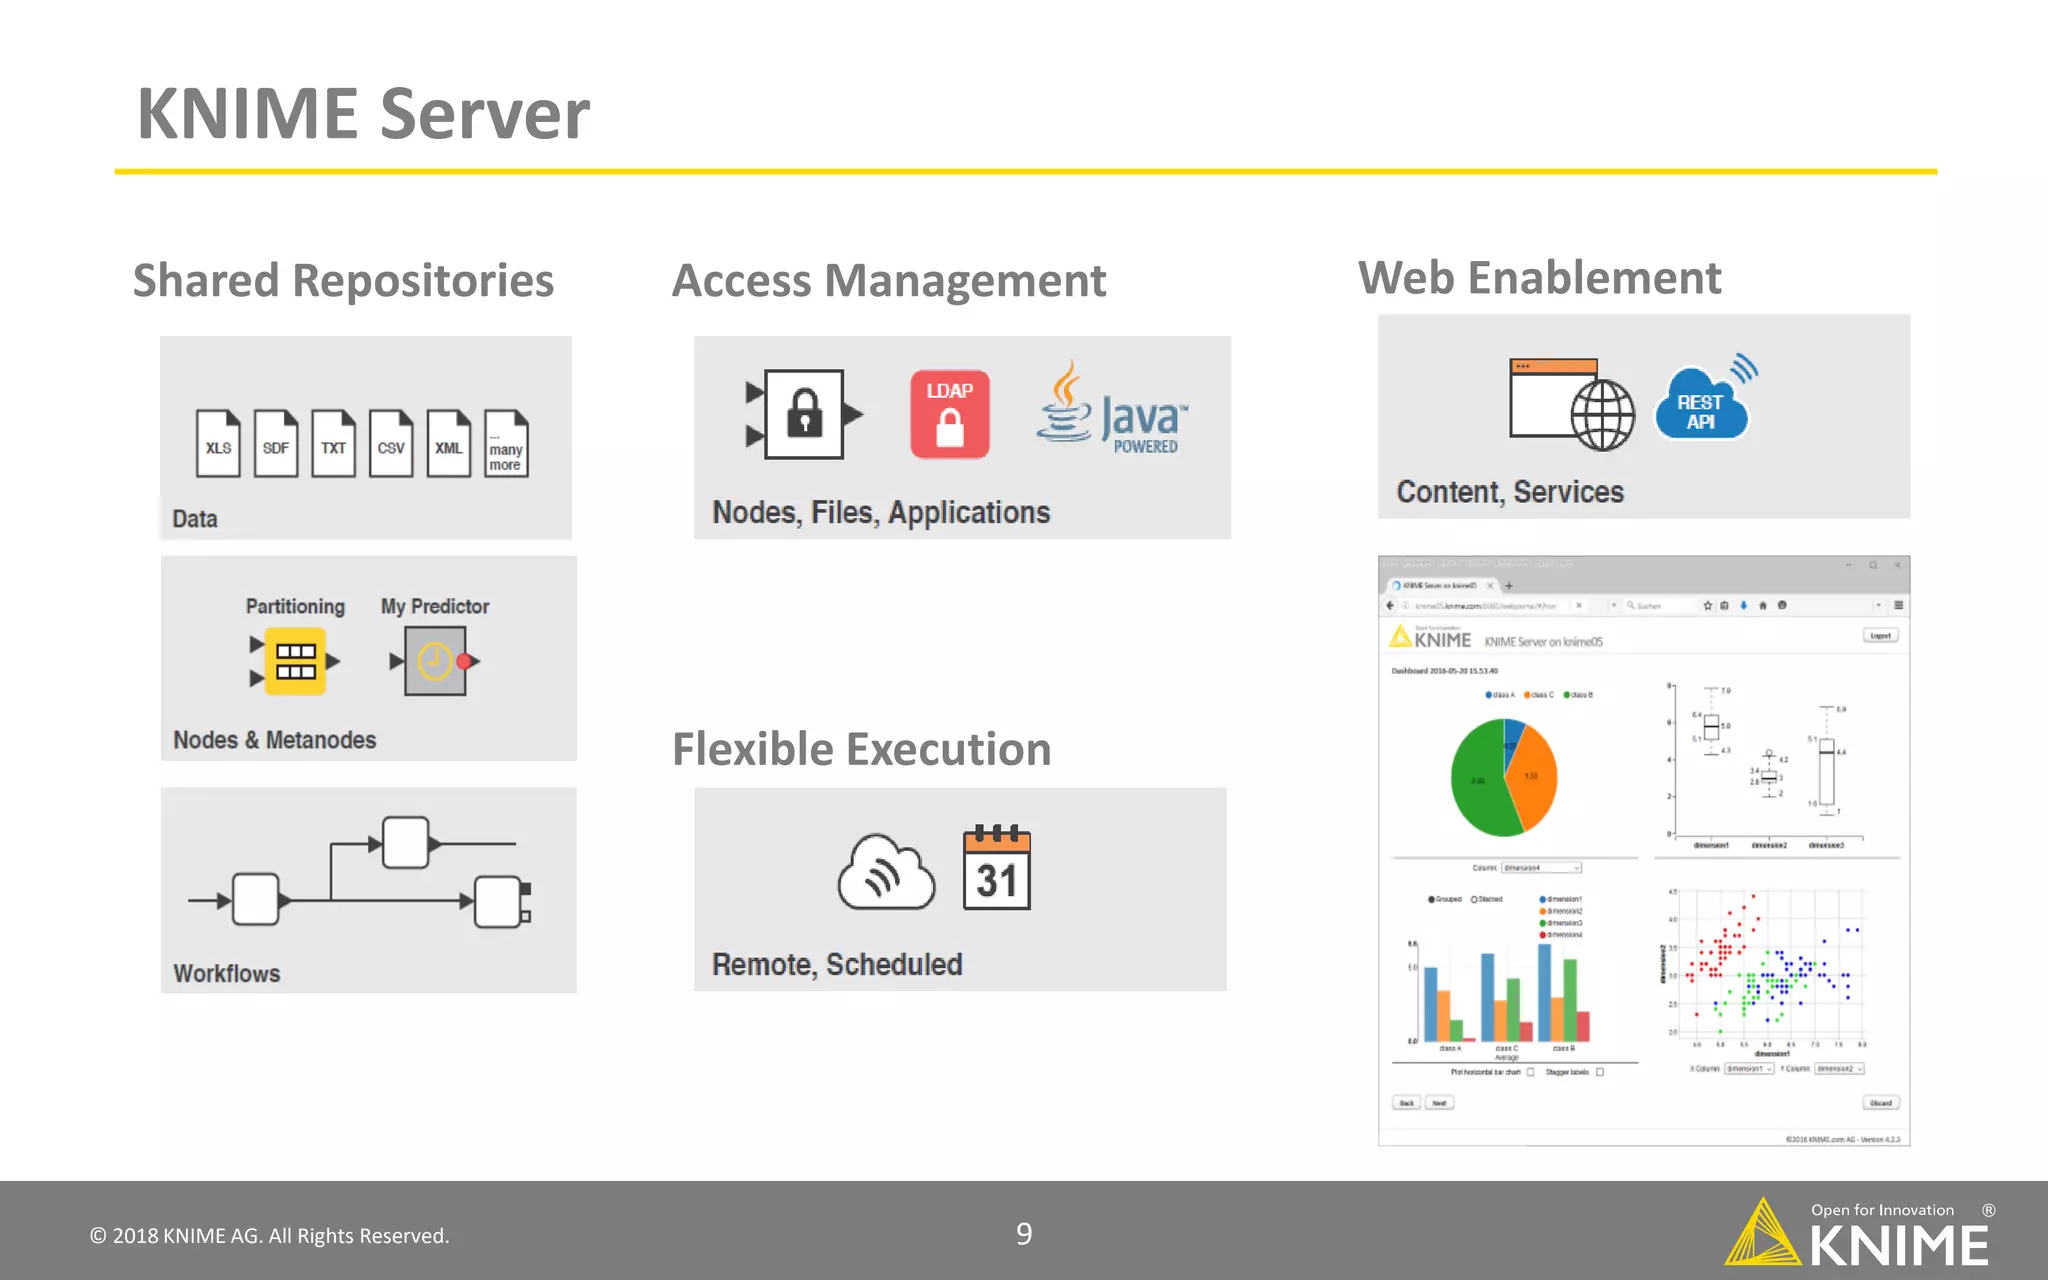Click the red LDAP lock icon
Viewport: 2048px width, 1280px height.
tap(950, 414)
